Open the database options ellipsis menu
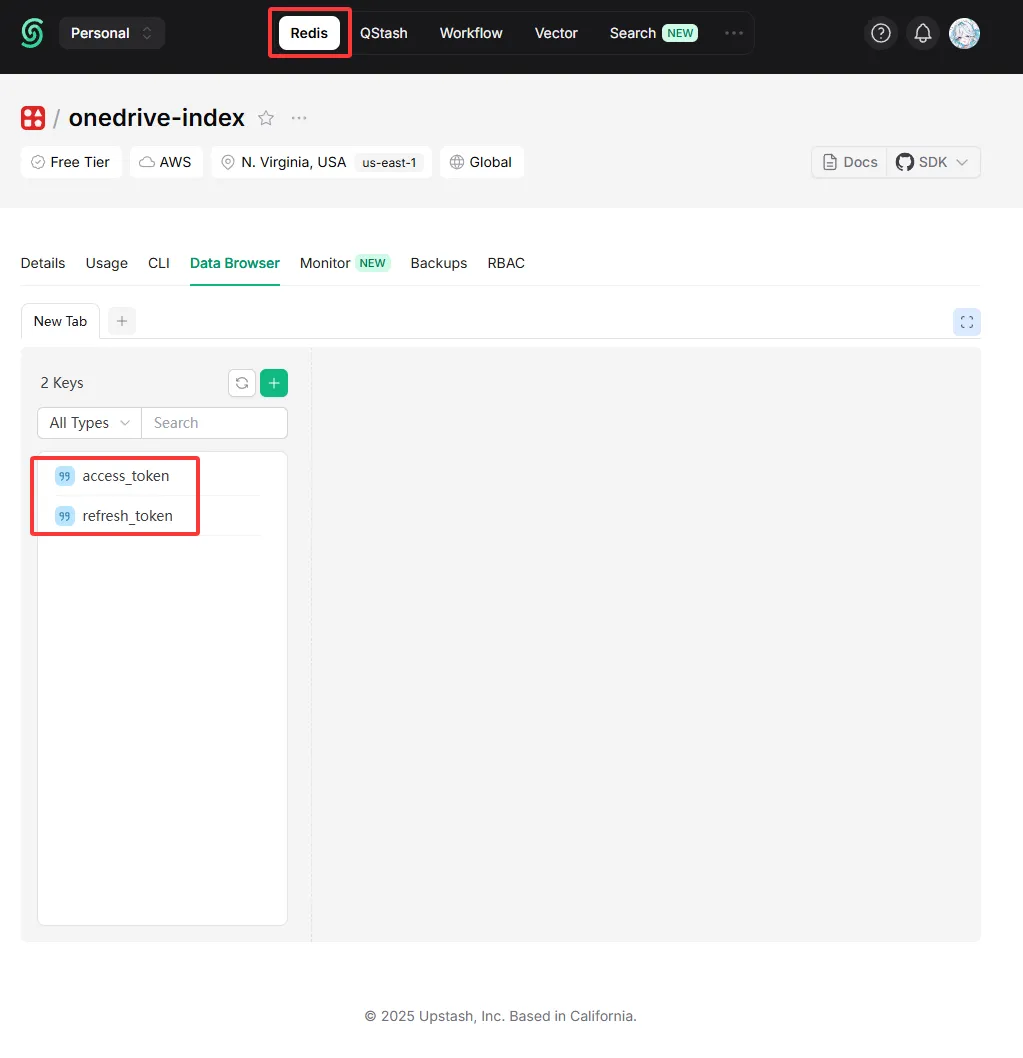The height and width of the screenshot is (1058, 1023). (299, 118)
